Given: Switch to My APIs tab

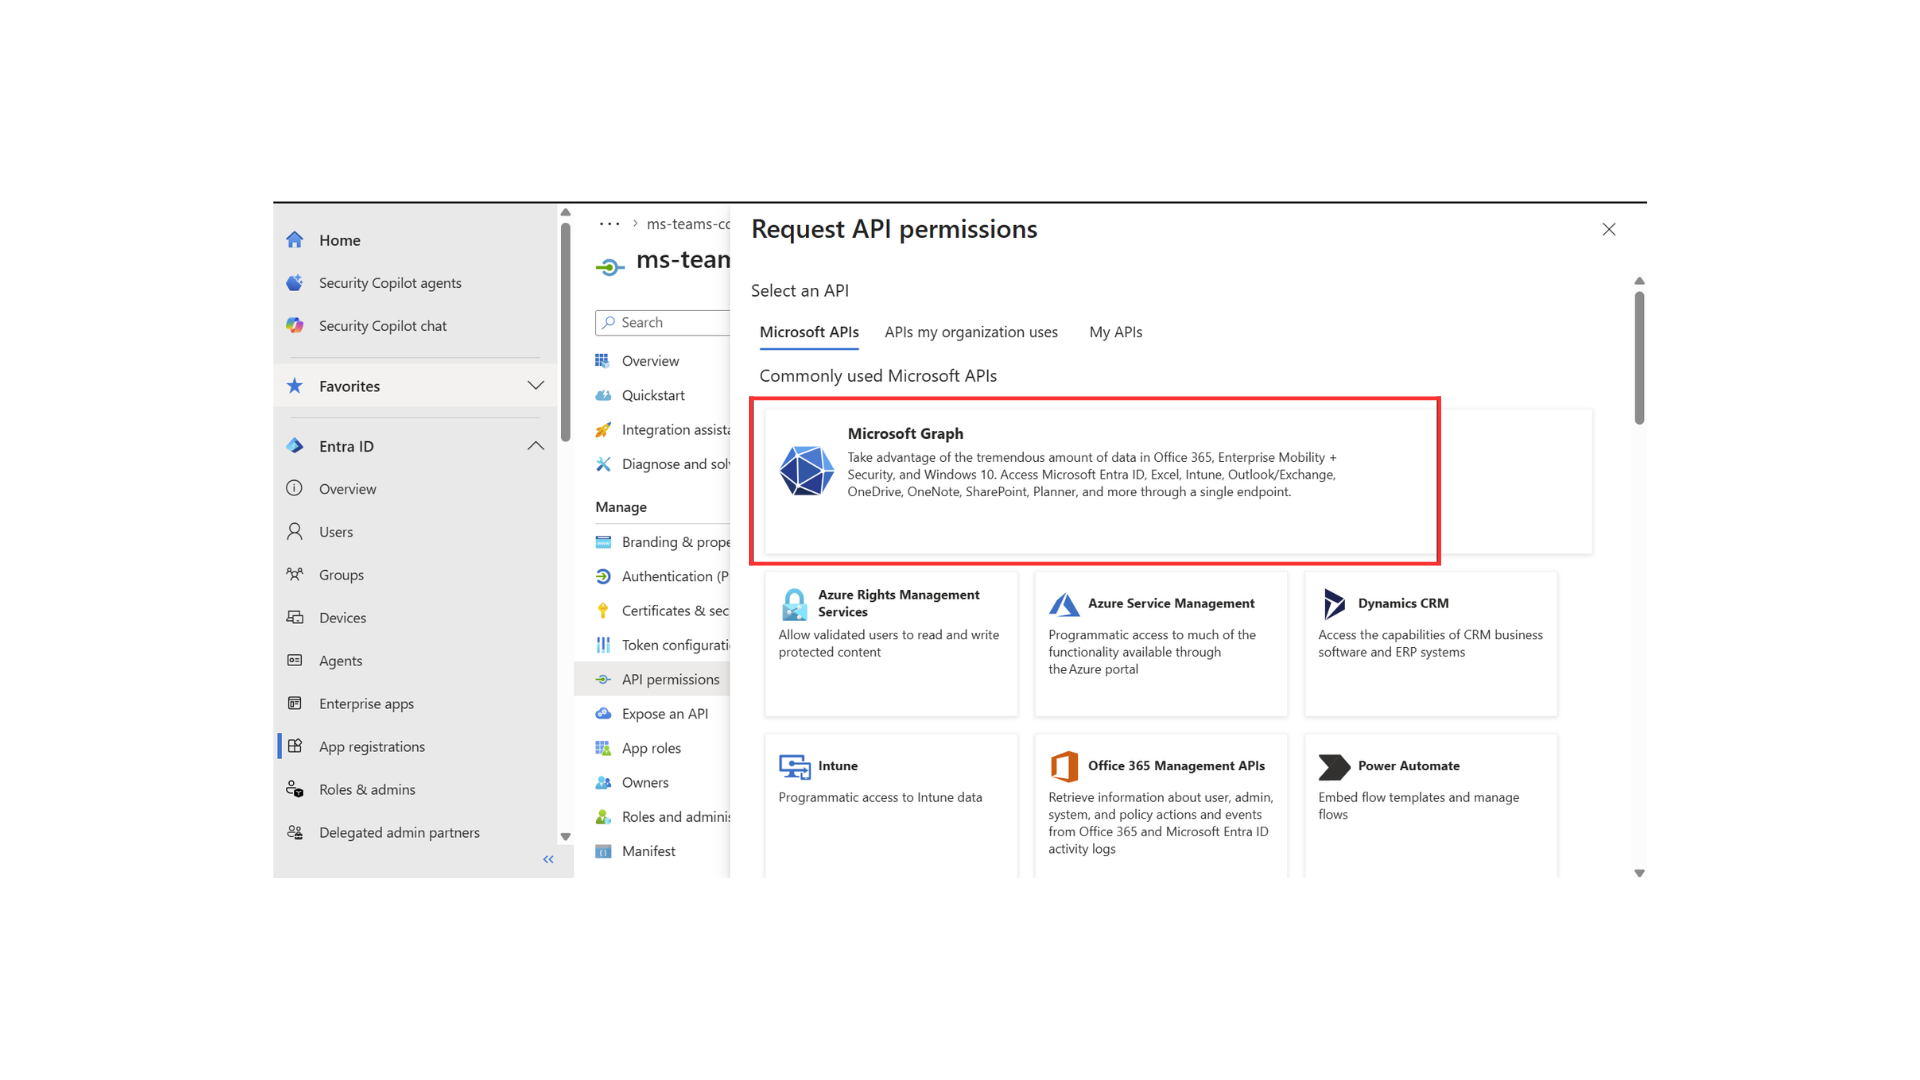Looking at the screenshot, I should (1116, 332).
